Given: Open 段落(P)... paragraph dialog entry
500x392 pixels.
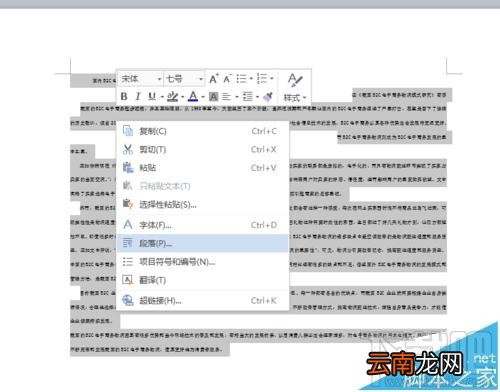Looking at the screenshot, I should [203, 243].
